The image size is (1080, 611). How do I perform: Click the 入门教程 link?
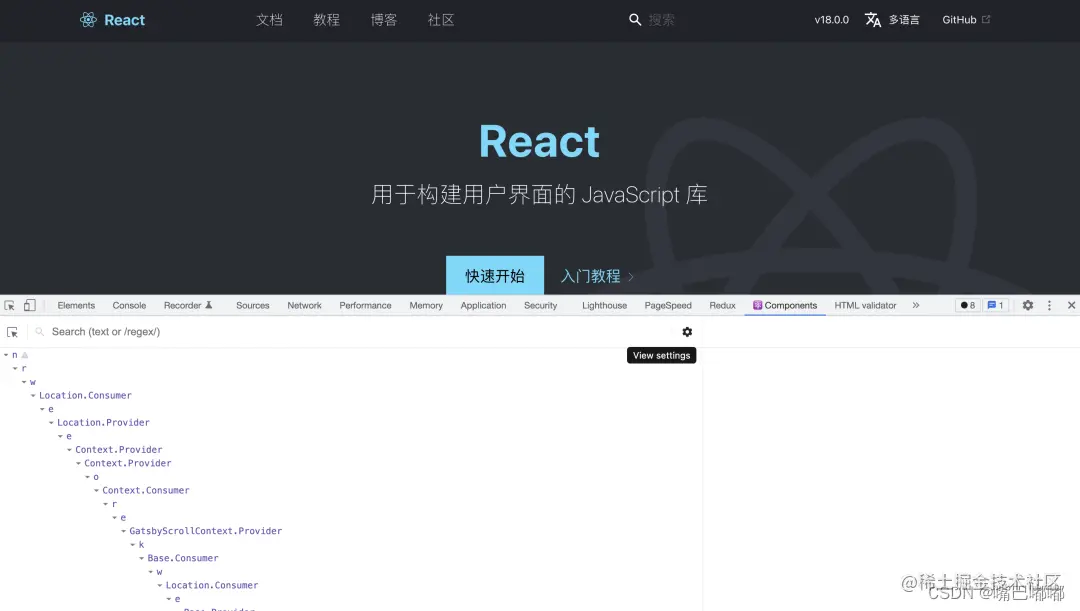pyautogui.click(x=596, y=276)
